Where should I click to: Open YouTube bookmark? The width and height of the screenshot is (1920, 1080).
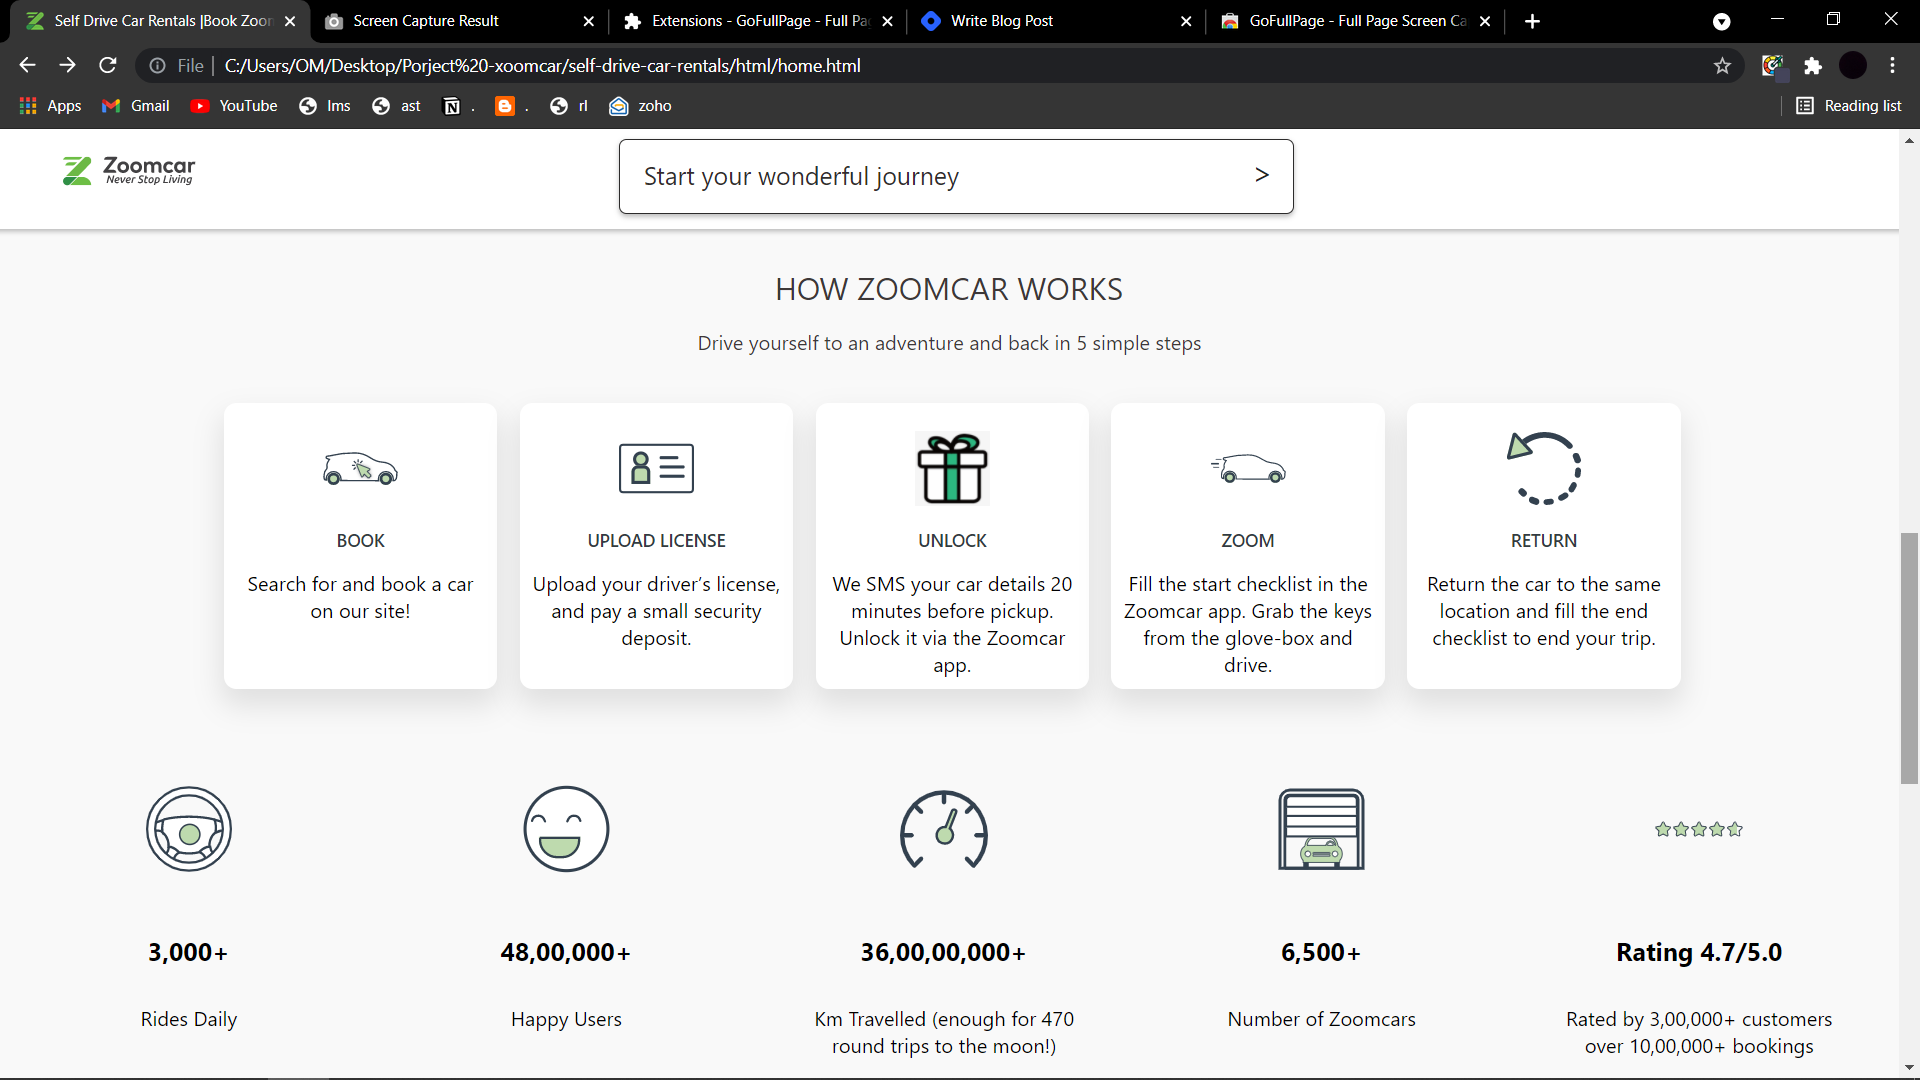pos(234,106)
